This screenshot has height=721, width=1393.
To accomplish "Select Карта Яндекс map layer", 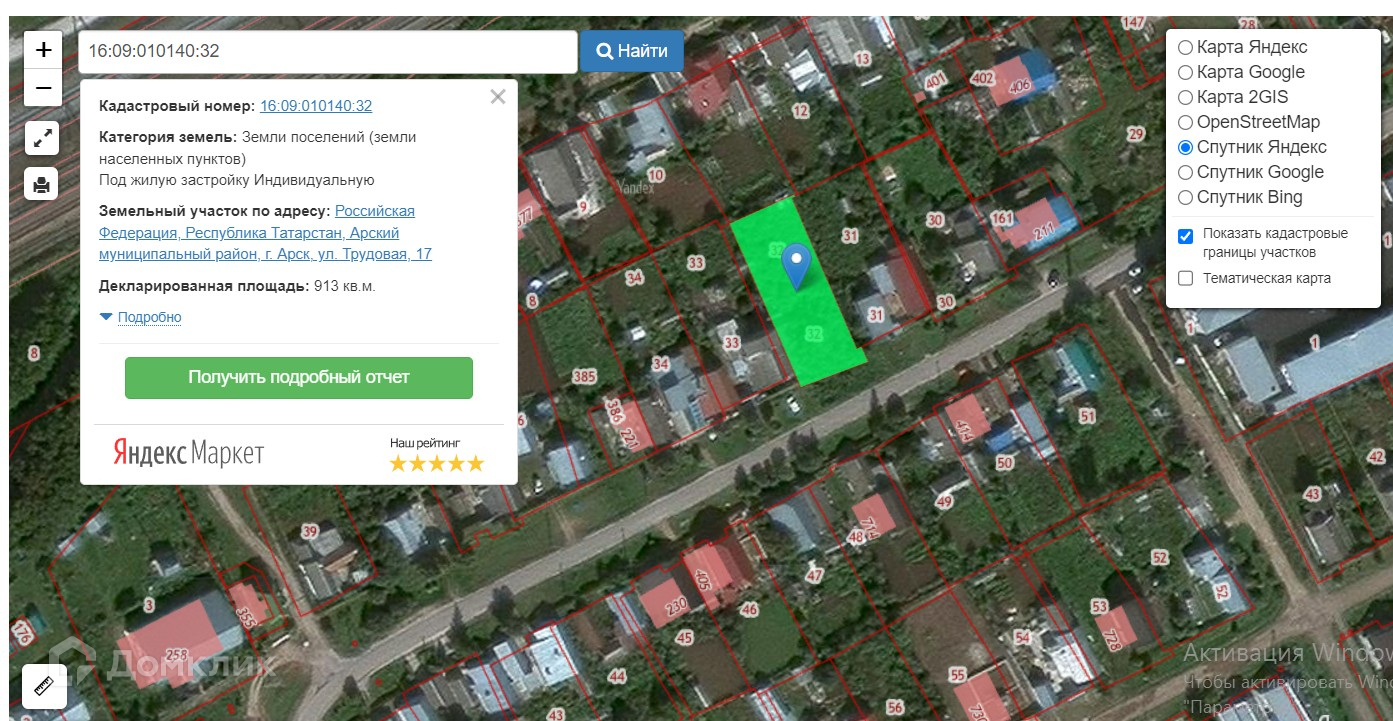I will click(x=1185, y=47).
